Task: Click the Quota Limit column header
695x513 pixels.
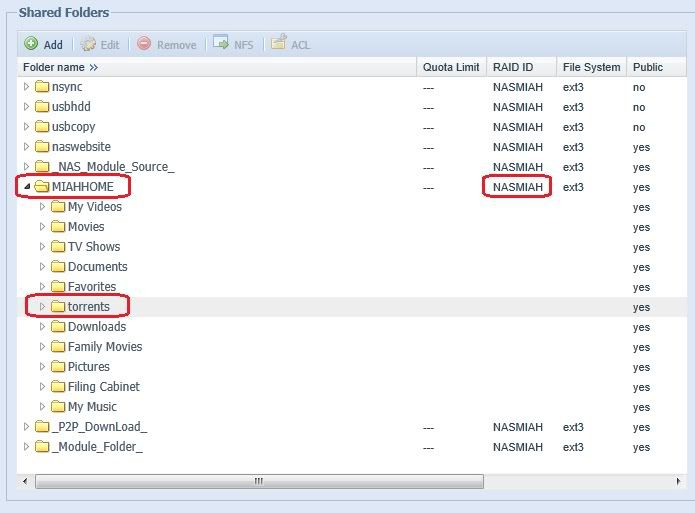Action: (x=451, y=67)
